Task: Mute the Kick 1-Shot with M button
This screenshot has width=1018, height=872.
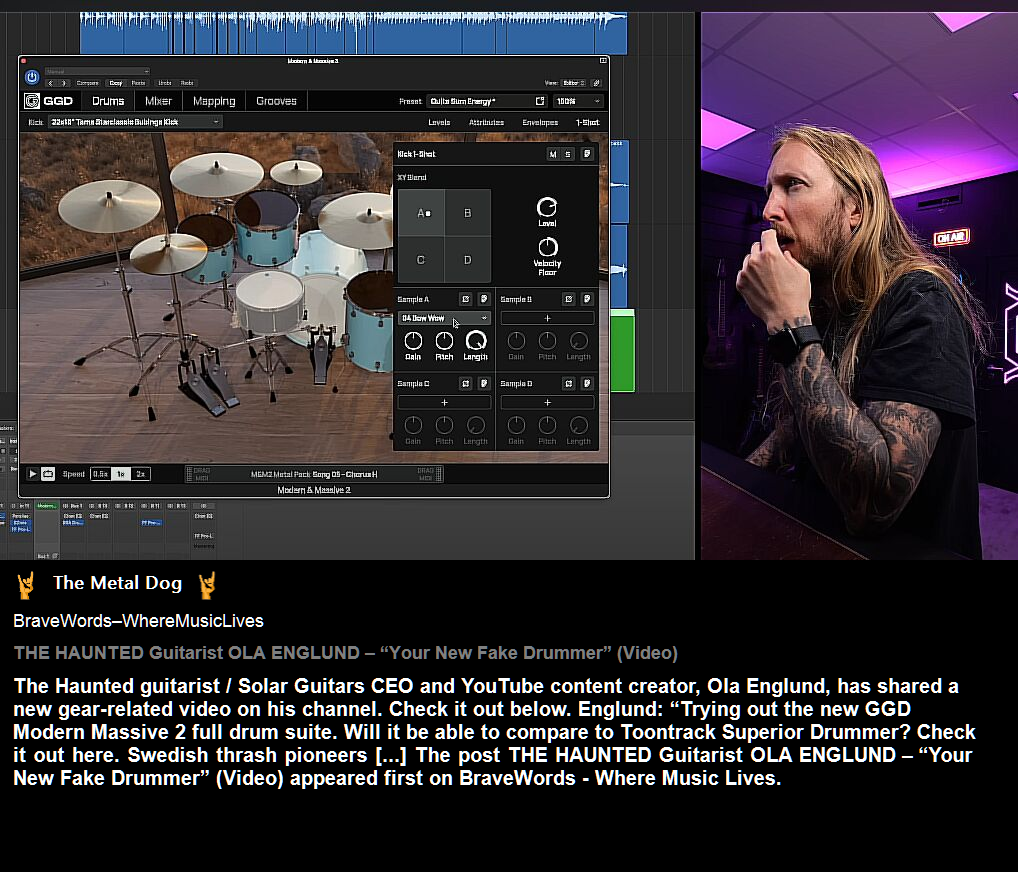Action: [x=552, y=154]
